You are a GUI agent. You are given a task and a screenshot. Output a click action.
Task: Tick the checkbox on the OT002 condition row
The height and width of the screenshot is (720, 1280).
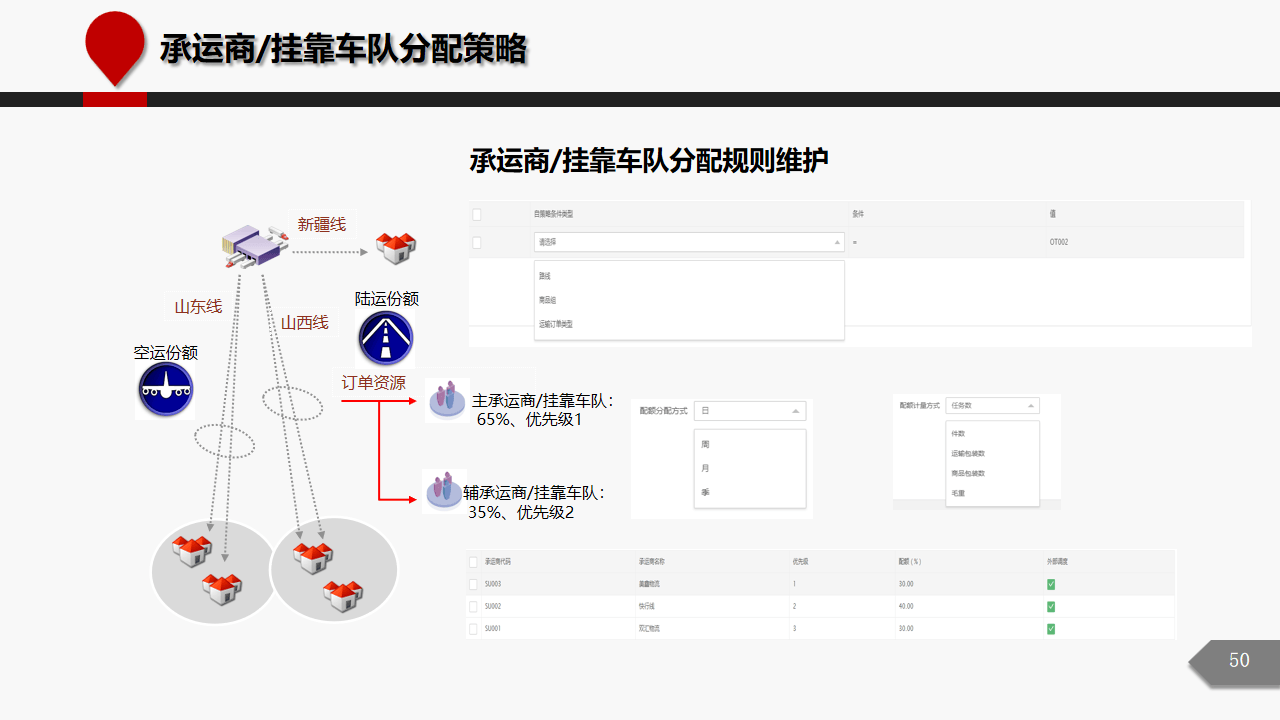point(477,242)
